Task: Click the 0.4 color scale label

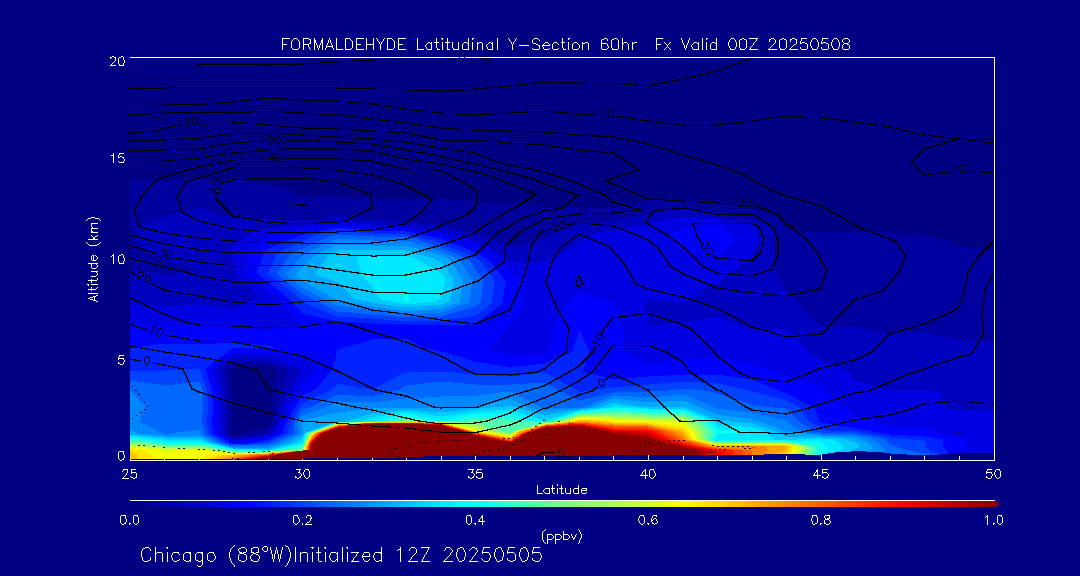Action: pyautogui.click(x=475, y=520)
